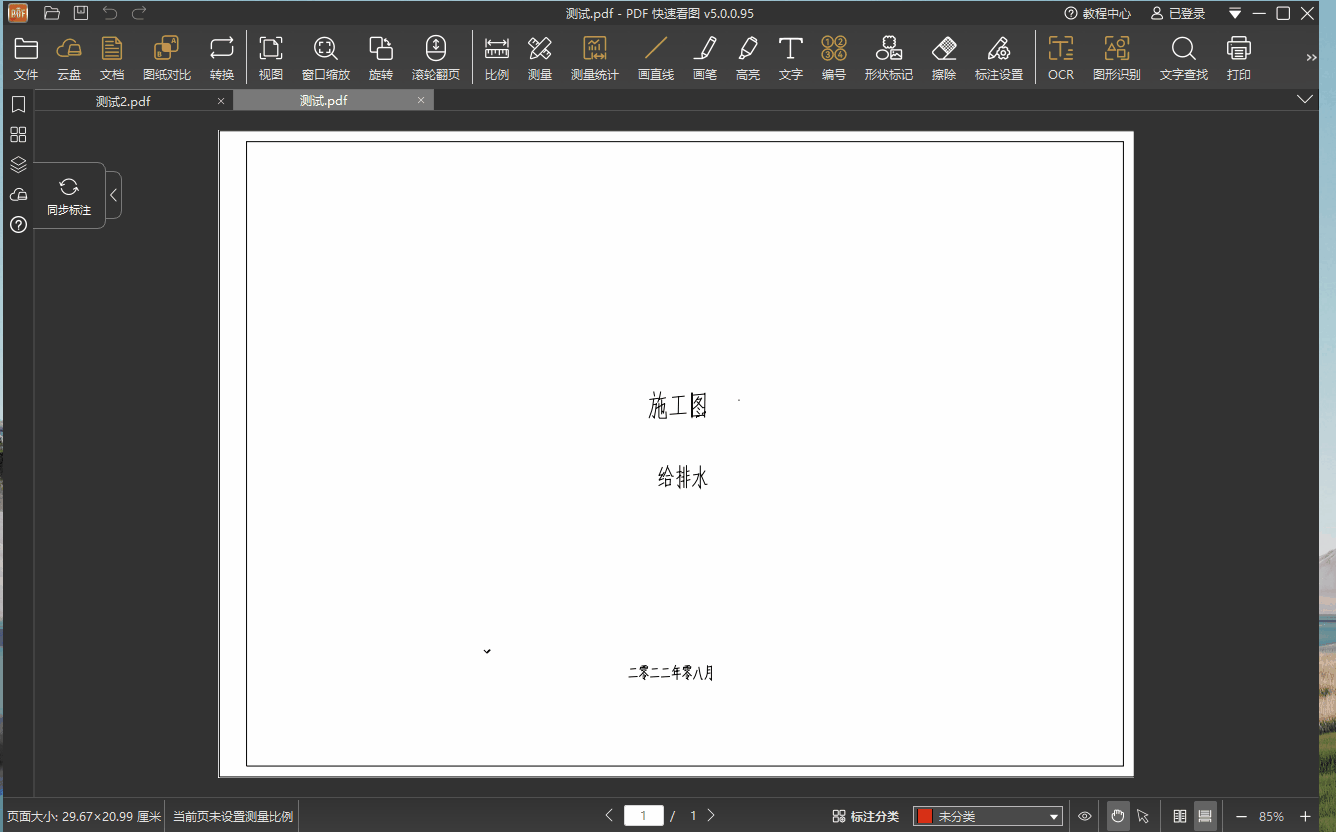Viewport: 1336px width, 832px height.
Task: Close the 测试.pdf tab
Action: point(421,100)
